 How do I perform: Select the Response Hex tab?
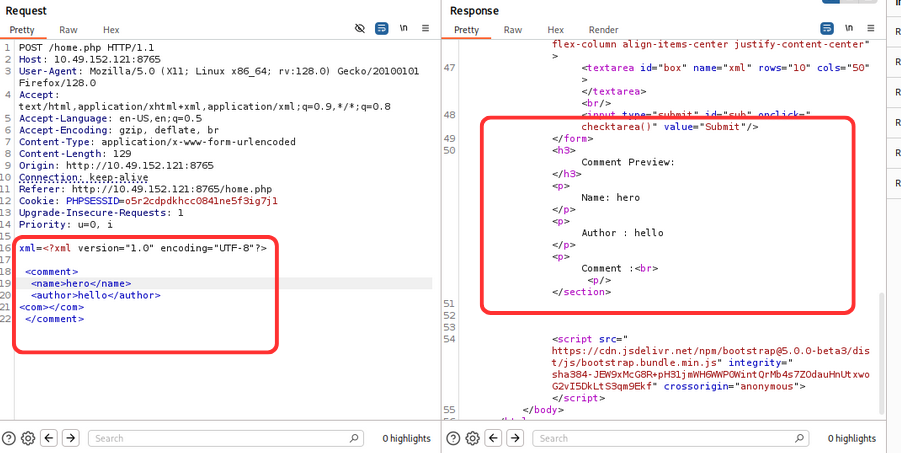point(555,30)
